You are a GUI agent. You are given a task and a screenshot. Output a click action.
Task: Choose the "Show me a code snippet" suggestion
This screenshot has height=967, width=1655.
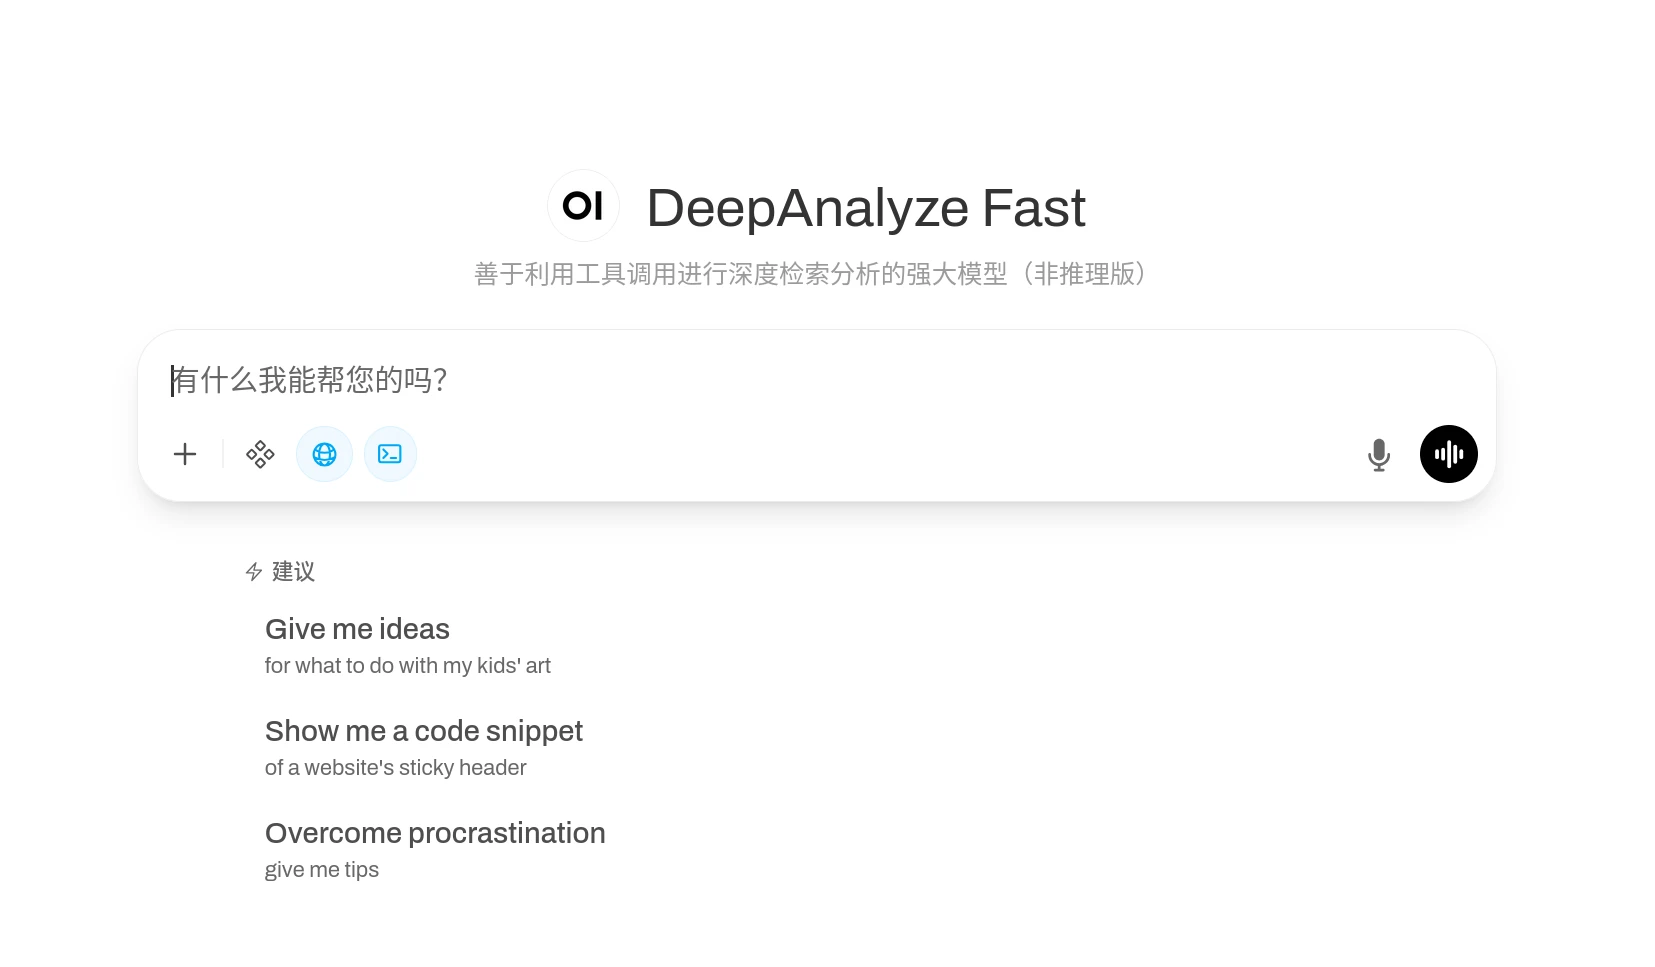click(423, 731)
